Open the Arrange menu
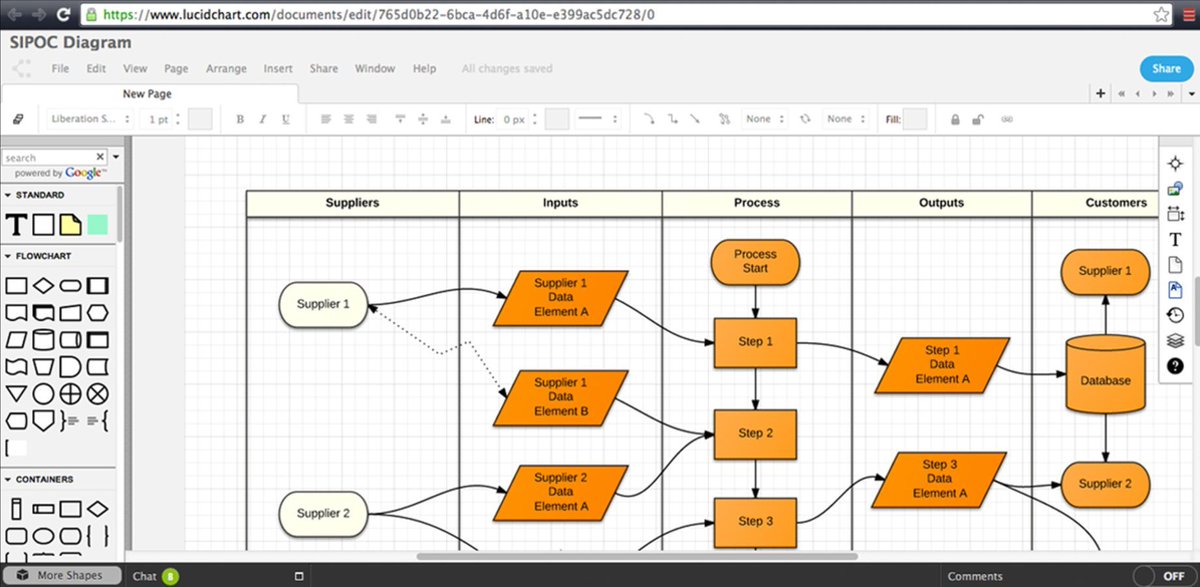 click(x=226, y=68)
